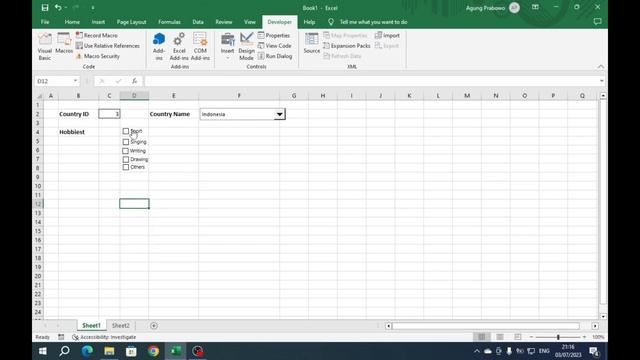Click the horizontal scrollbar right arrow
The image size is (640, 360).
coord(595,326)
